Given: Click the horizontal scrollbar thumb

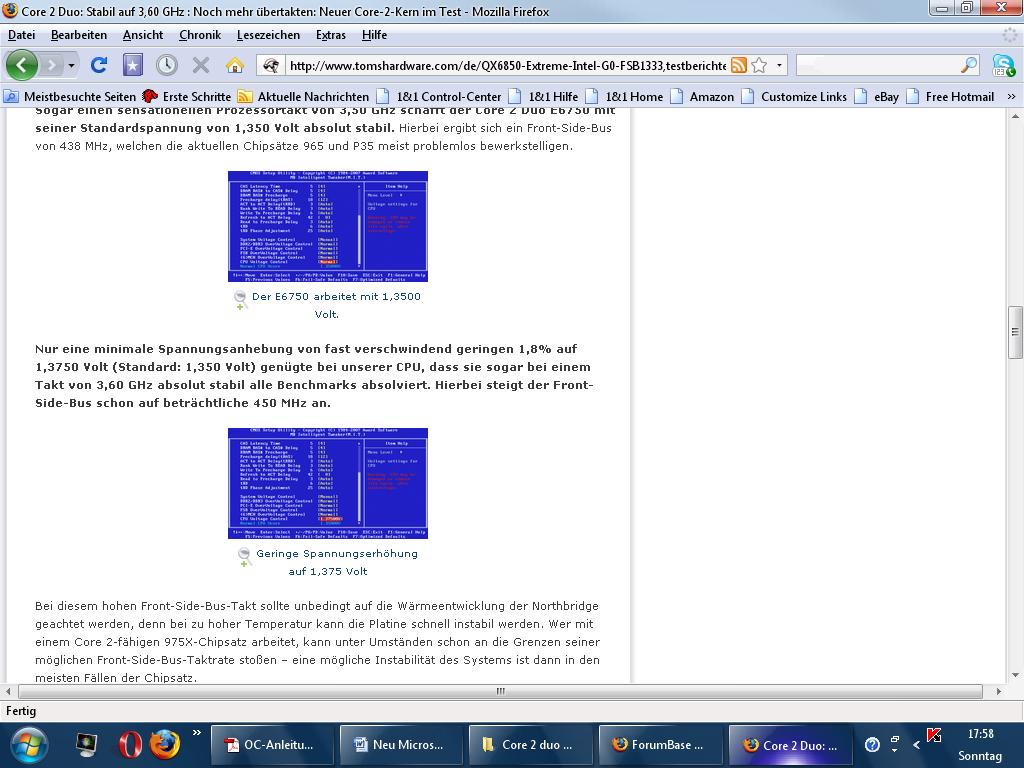Looking at the screenshot, I should (500, 691).
